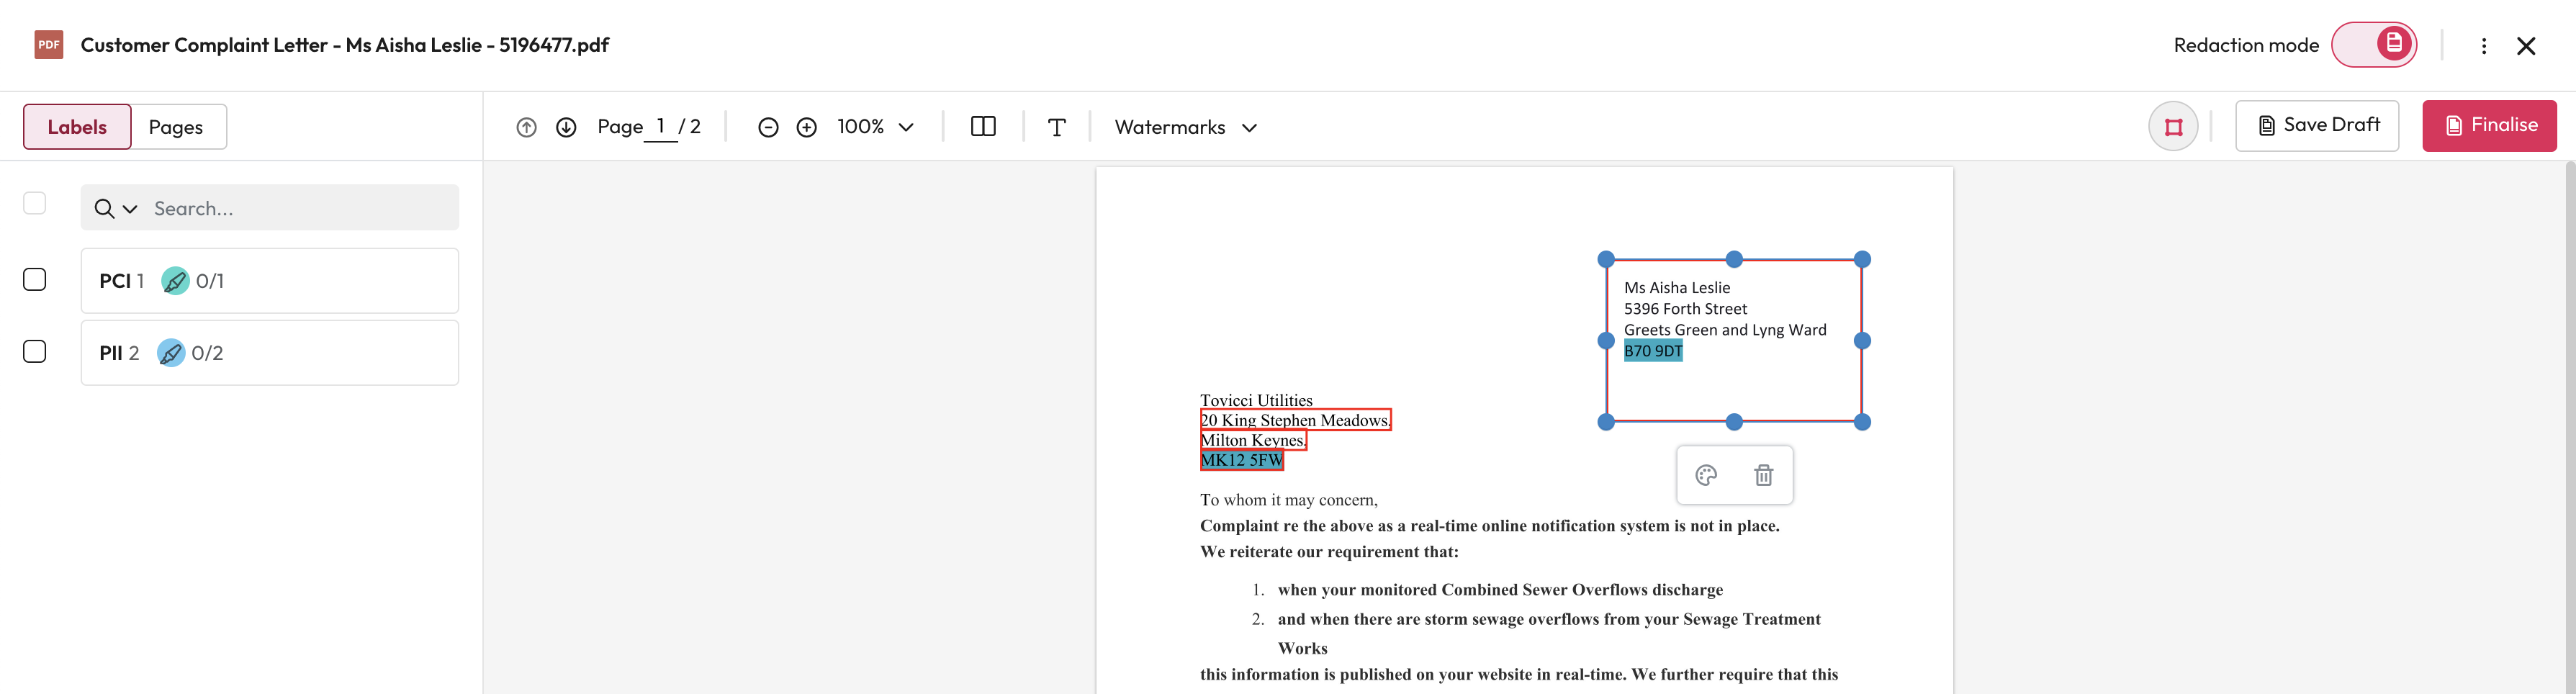Screen dimensions: 2576x694
Task: Toggle Redaction mode switch
Action: pyautogui.click(x=2374, y=45)
